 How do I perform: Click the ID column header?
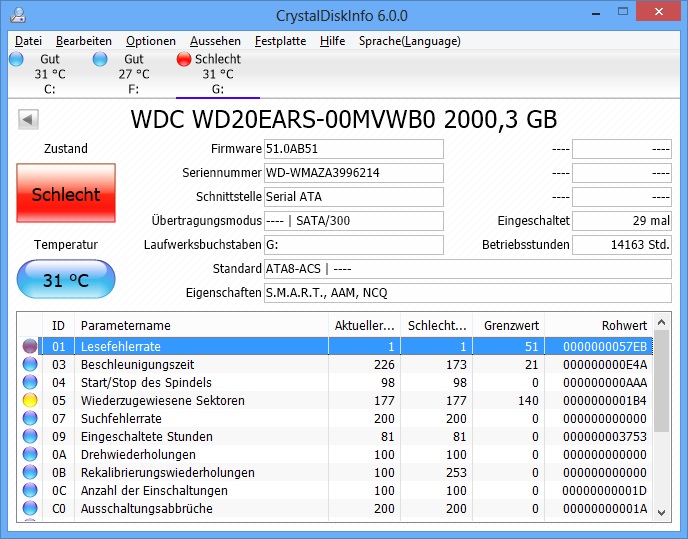(x=58, y=326)
